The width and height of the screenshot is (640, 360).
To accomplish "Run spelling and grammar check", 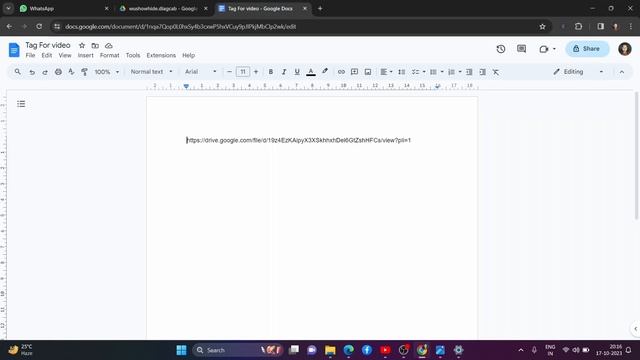I will [71, 72].
